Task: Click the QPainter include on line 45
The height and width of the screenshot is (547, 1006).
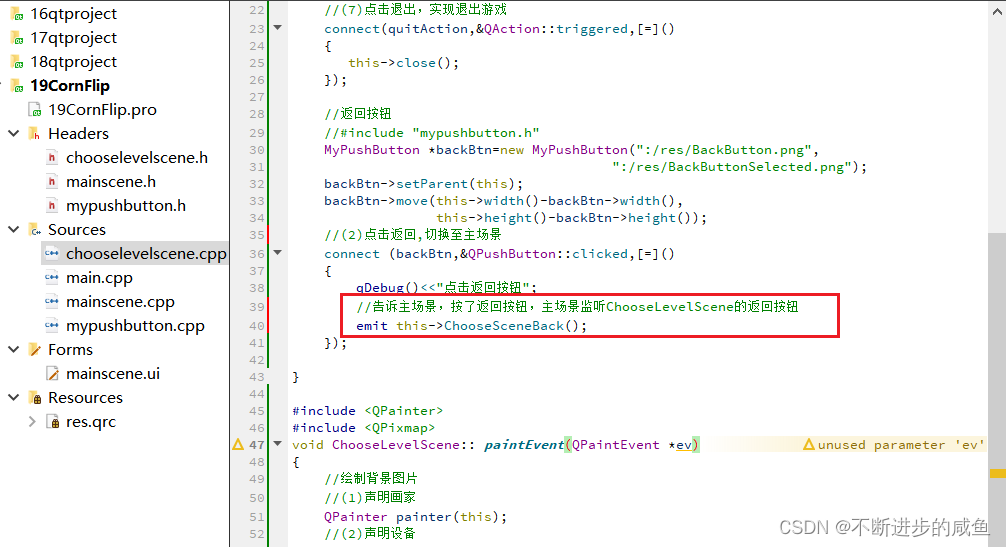Action: (x=368, y=410)
